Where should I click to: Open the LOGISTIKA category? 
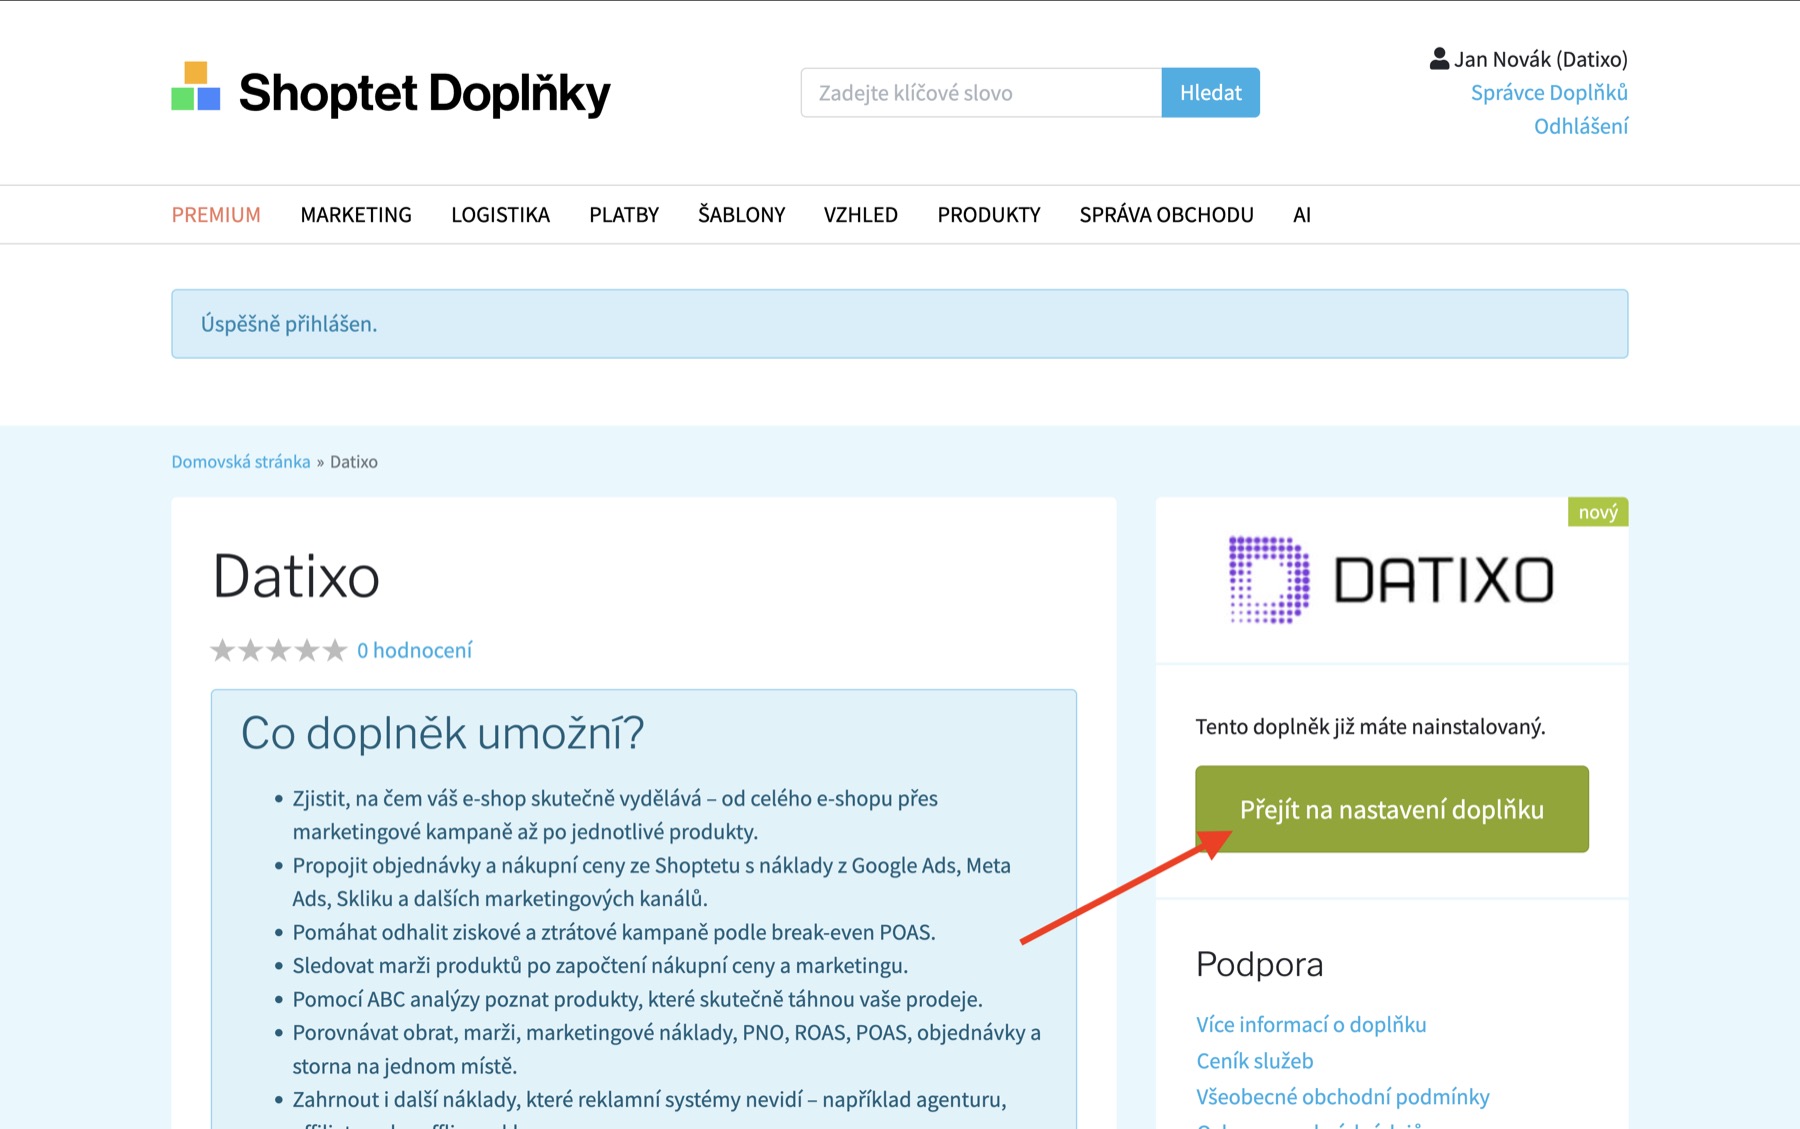tap(500, 215)
